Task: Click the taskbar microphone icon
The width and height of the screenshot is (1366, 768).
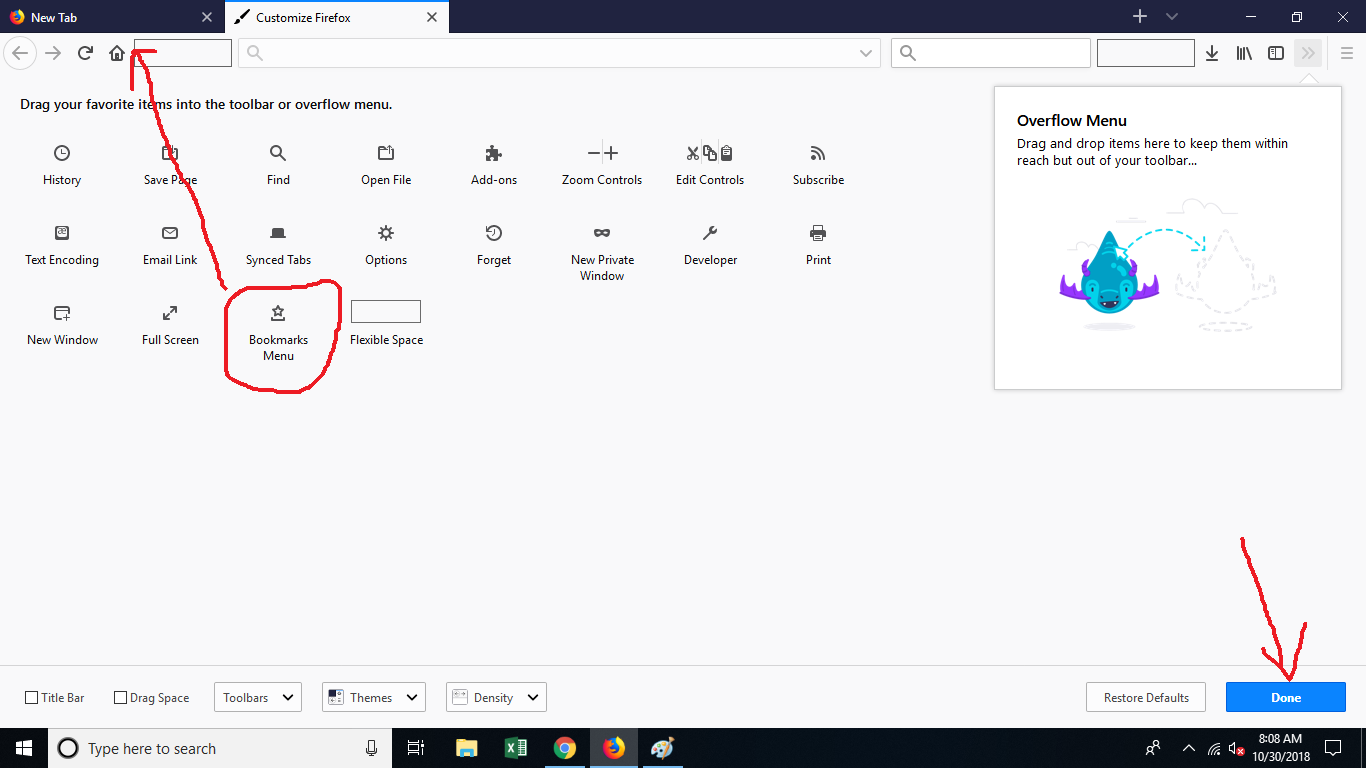Action: pos(372,748)
